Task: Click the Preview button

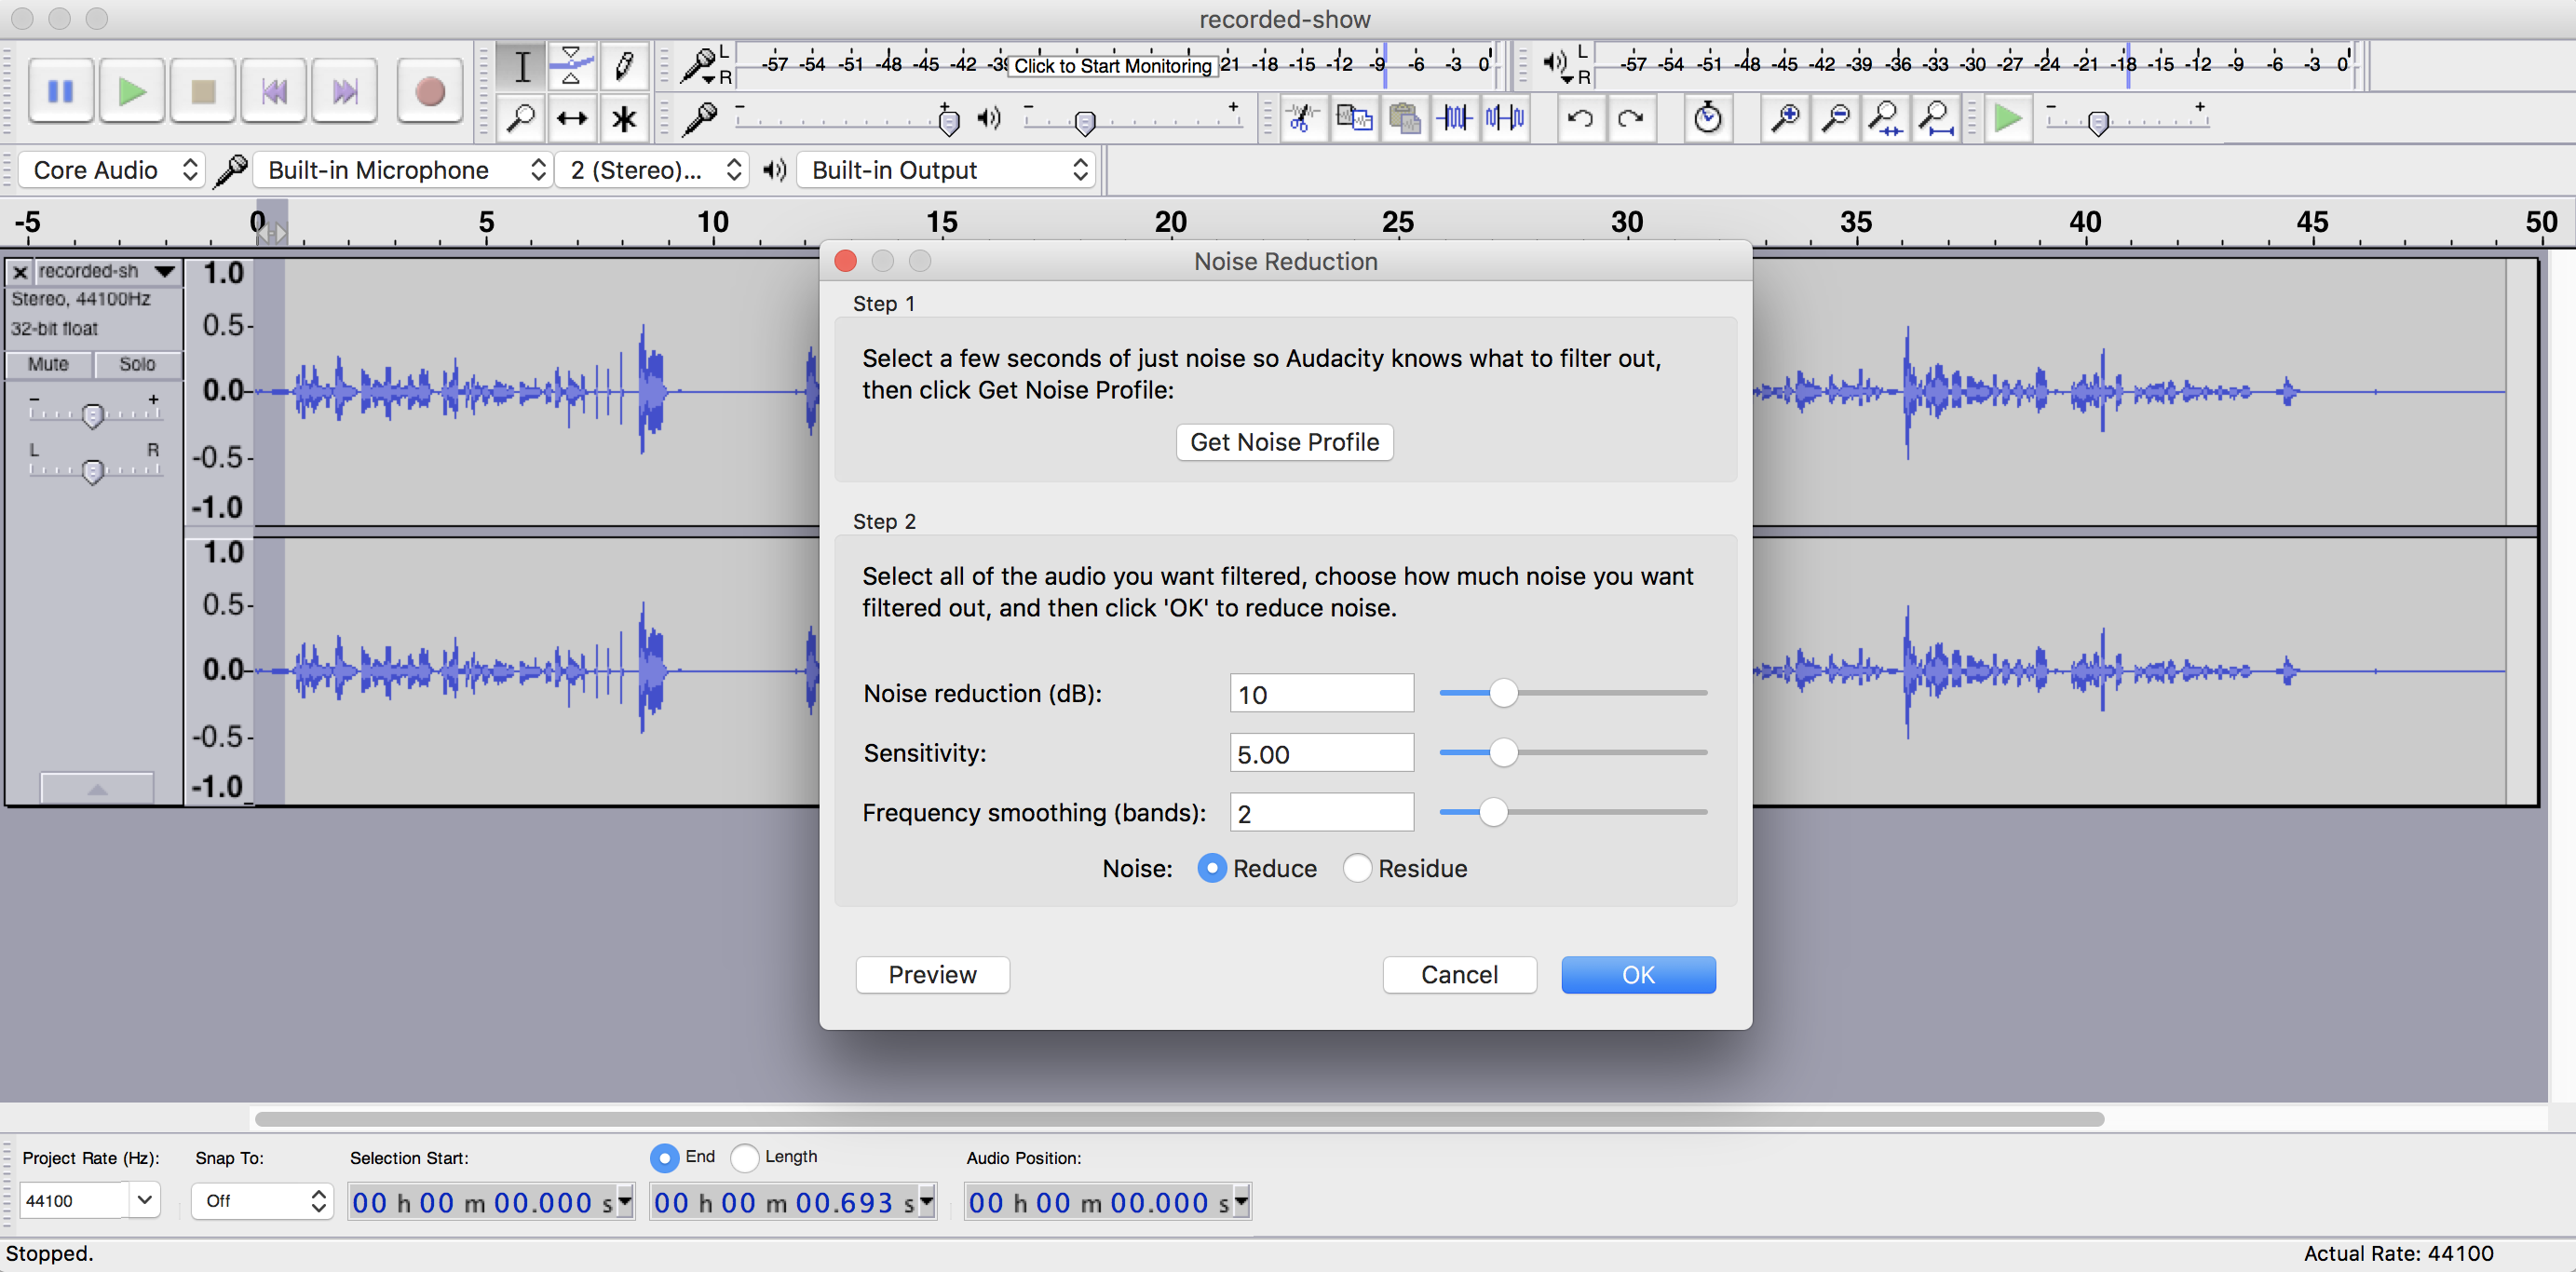Action: click(932, 974)
